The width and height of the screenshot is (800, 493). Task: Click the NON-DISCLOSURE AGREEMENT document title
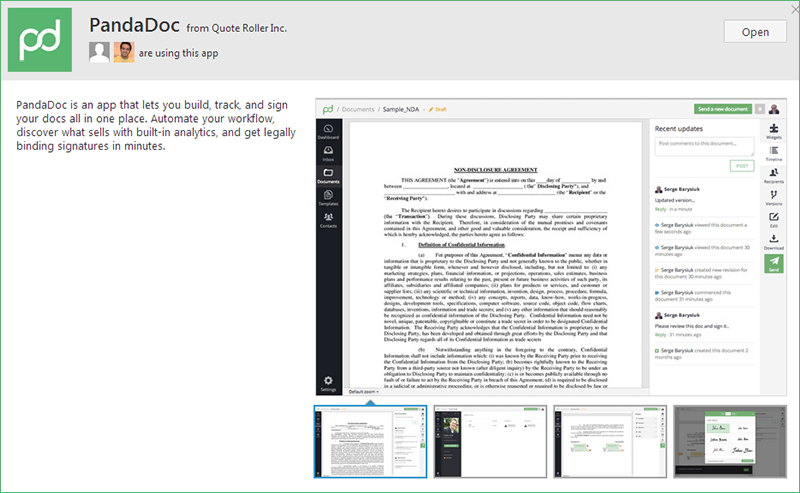pyautogui.click(x=495, y=170)
